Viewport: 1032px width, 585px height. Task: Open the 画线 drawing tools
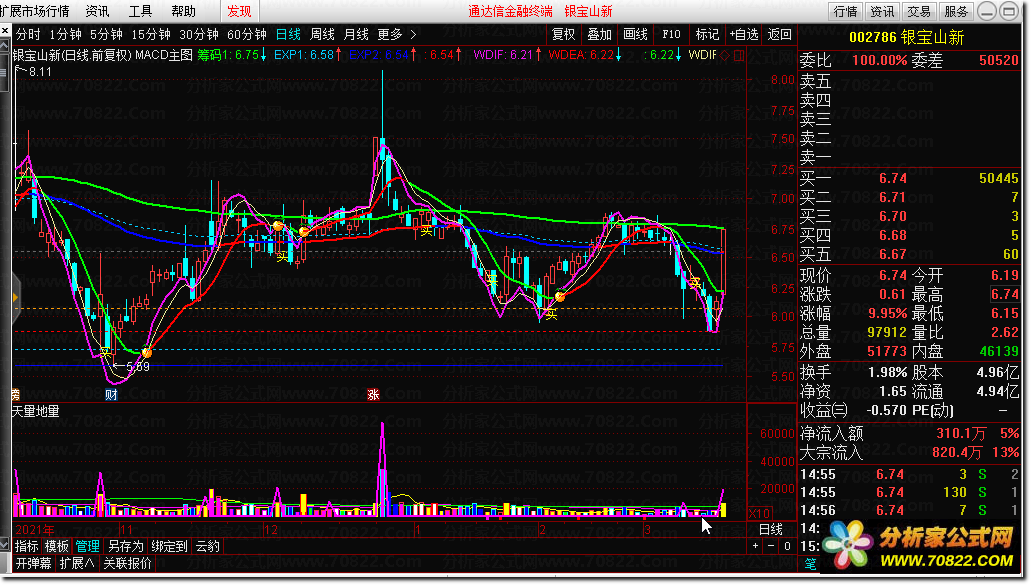636,34
